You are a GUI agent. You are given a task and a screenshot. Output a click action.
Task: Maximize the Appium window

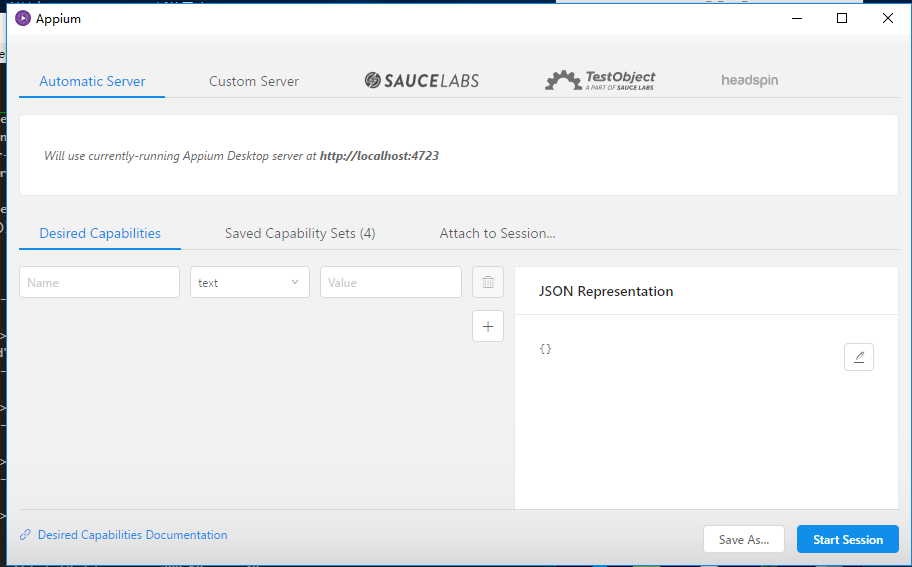point(842,19)
